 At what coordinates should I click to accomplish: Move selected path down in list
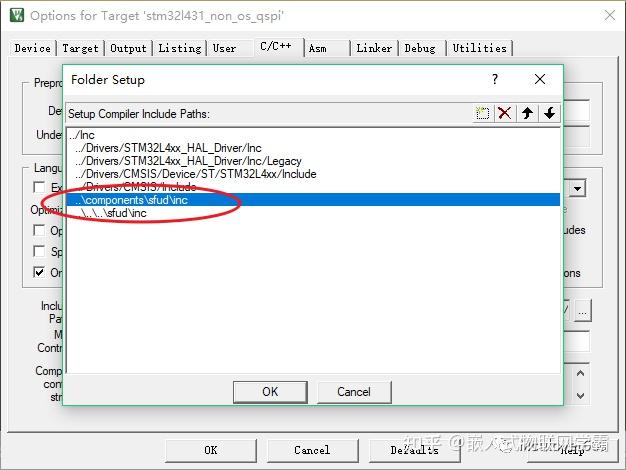click(549, 113)
